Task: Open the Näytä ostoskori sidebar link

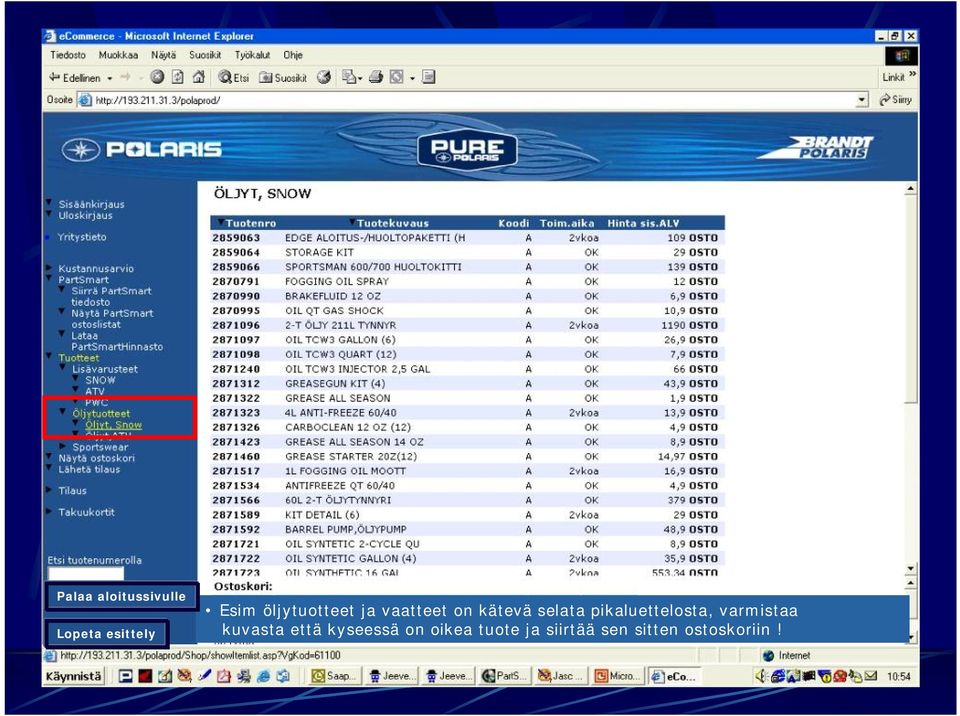Action: pos(96,458)
